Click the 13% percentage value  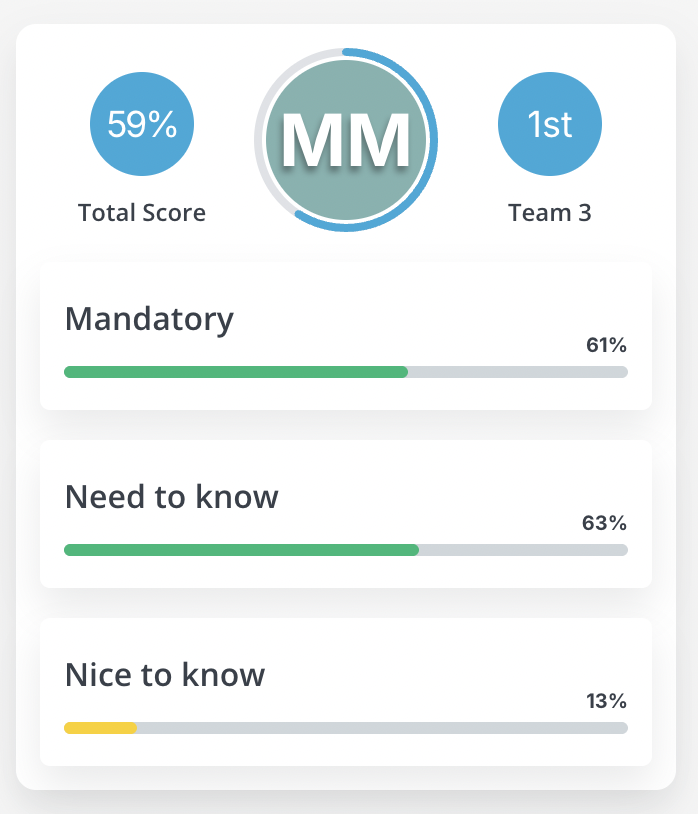pyautogui.click(x=606, y=701)
